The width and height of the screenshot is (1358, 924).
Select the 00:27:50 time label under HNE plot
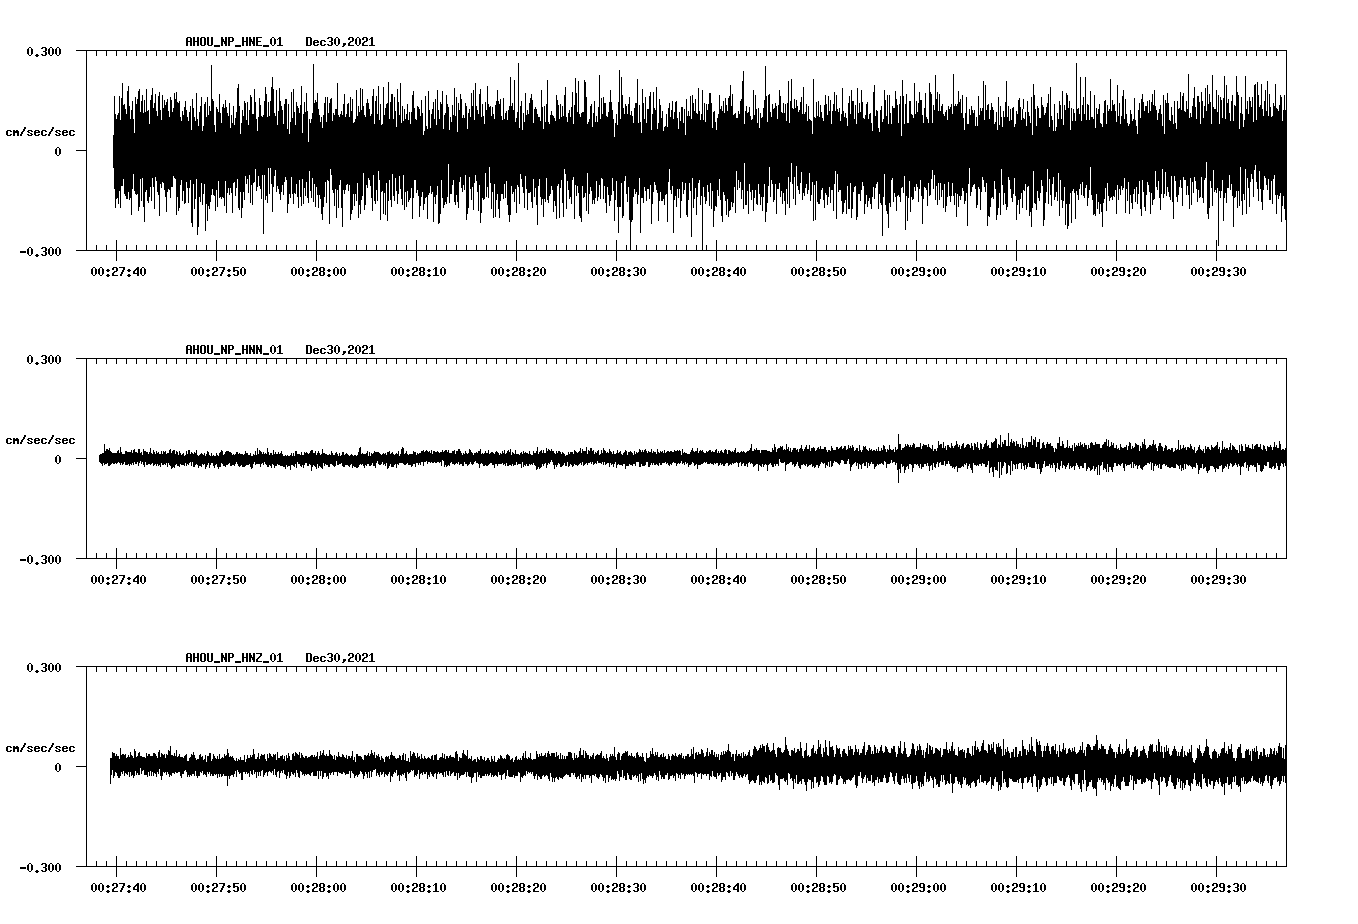pyautogui.click(x=218, y=271)
